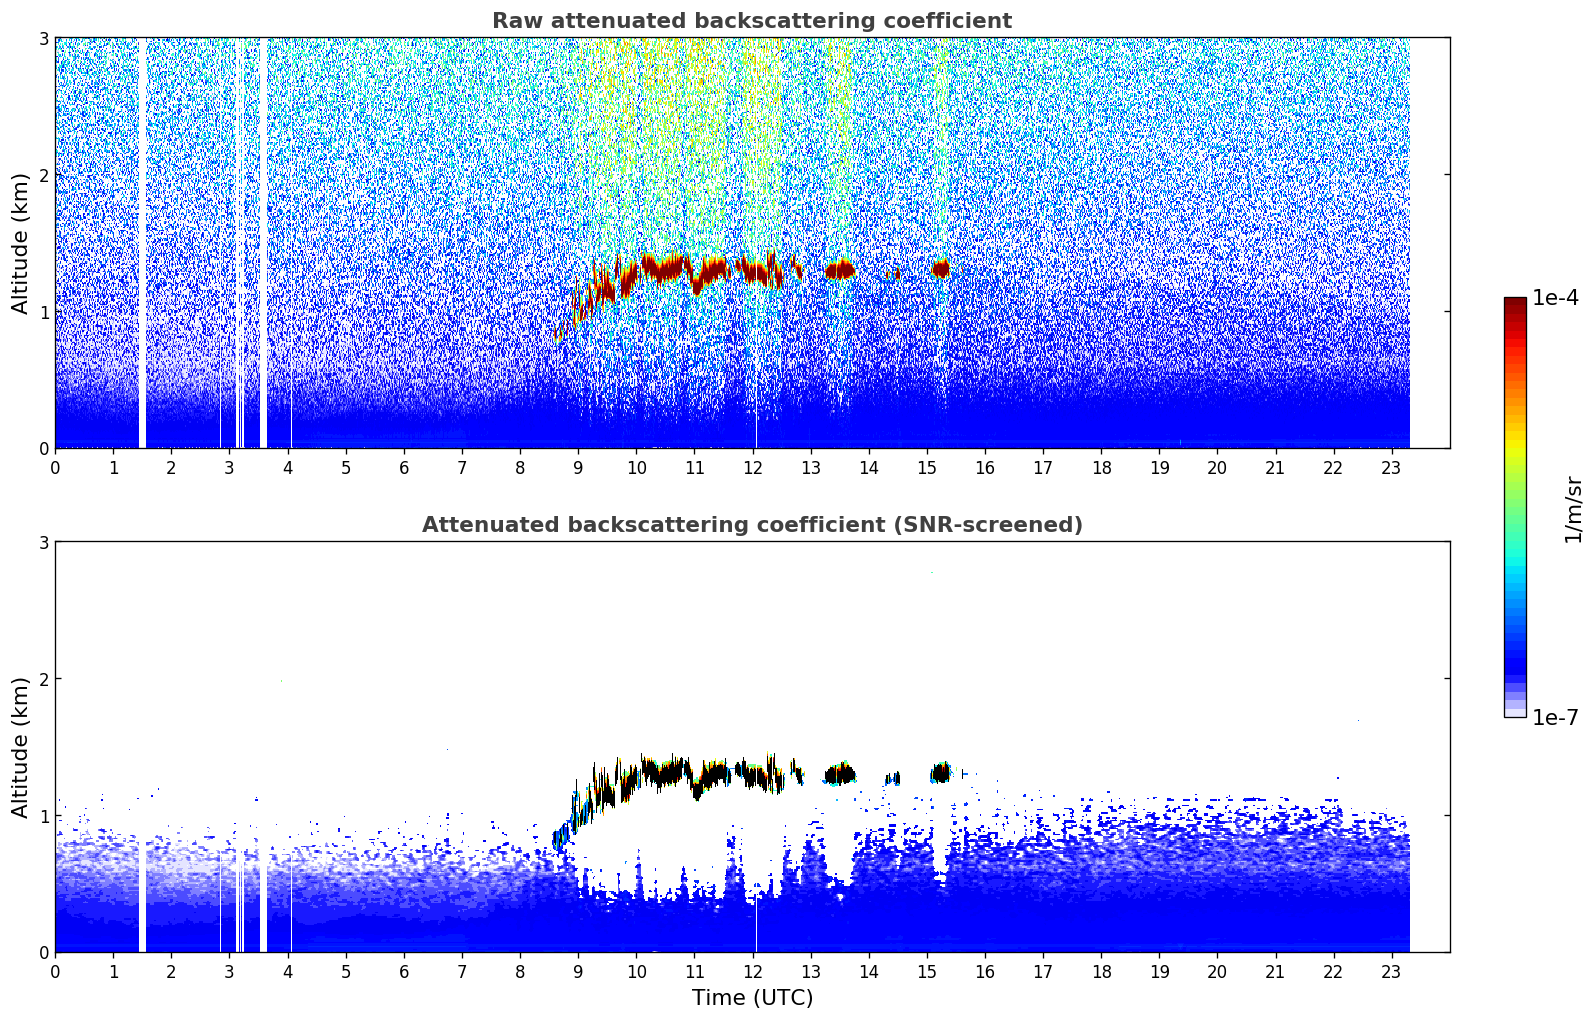
Task: Click the 'Attenuated backscattering coefficient (SNR-screened)' title
Action: click(752, 525)
